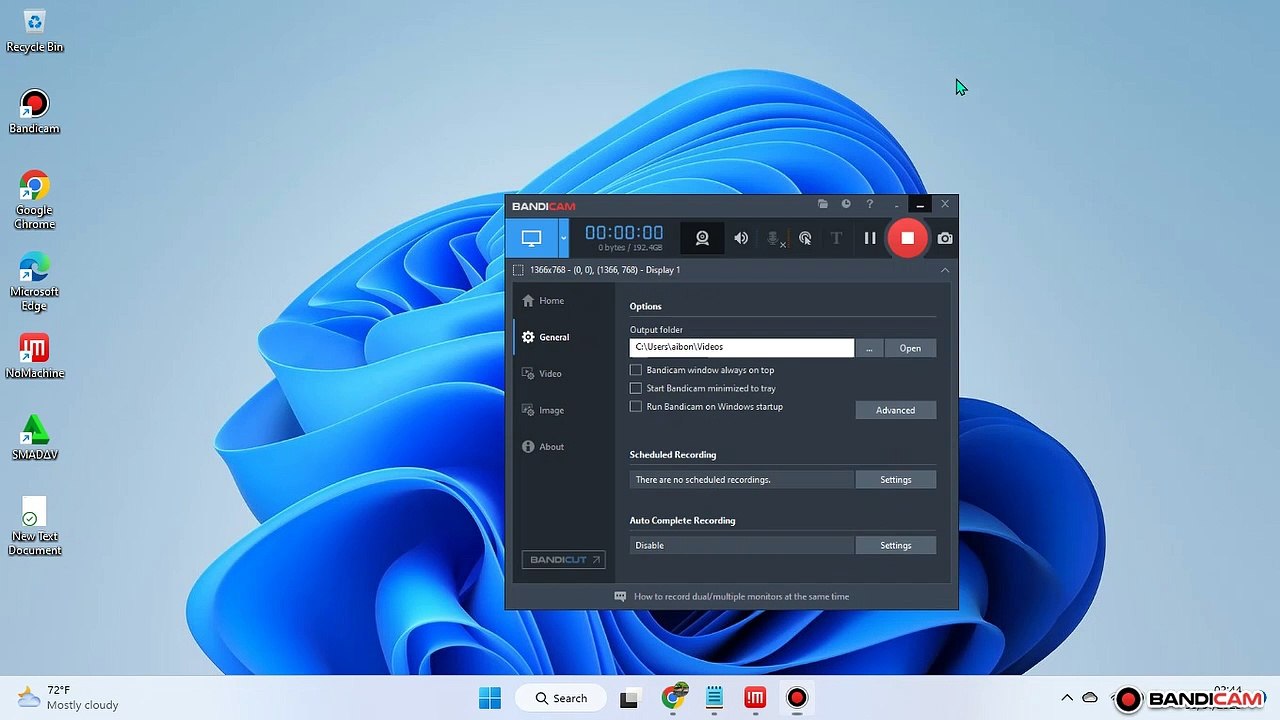
Task: Open Bandicam help question mark icon
Action: pos(869,204)
